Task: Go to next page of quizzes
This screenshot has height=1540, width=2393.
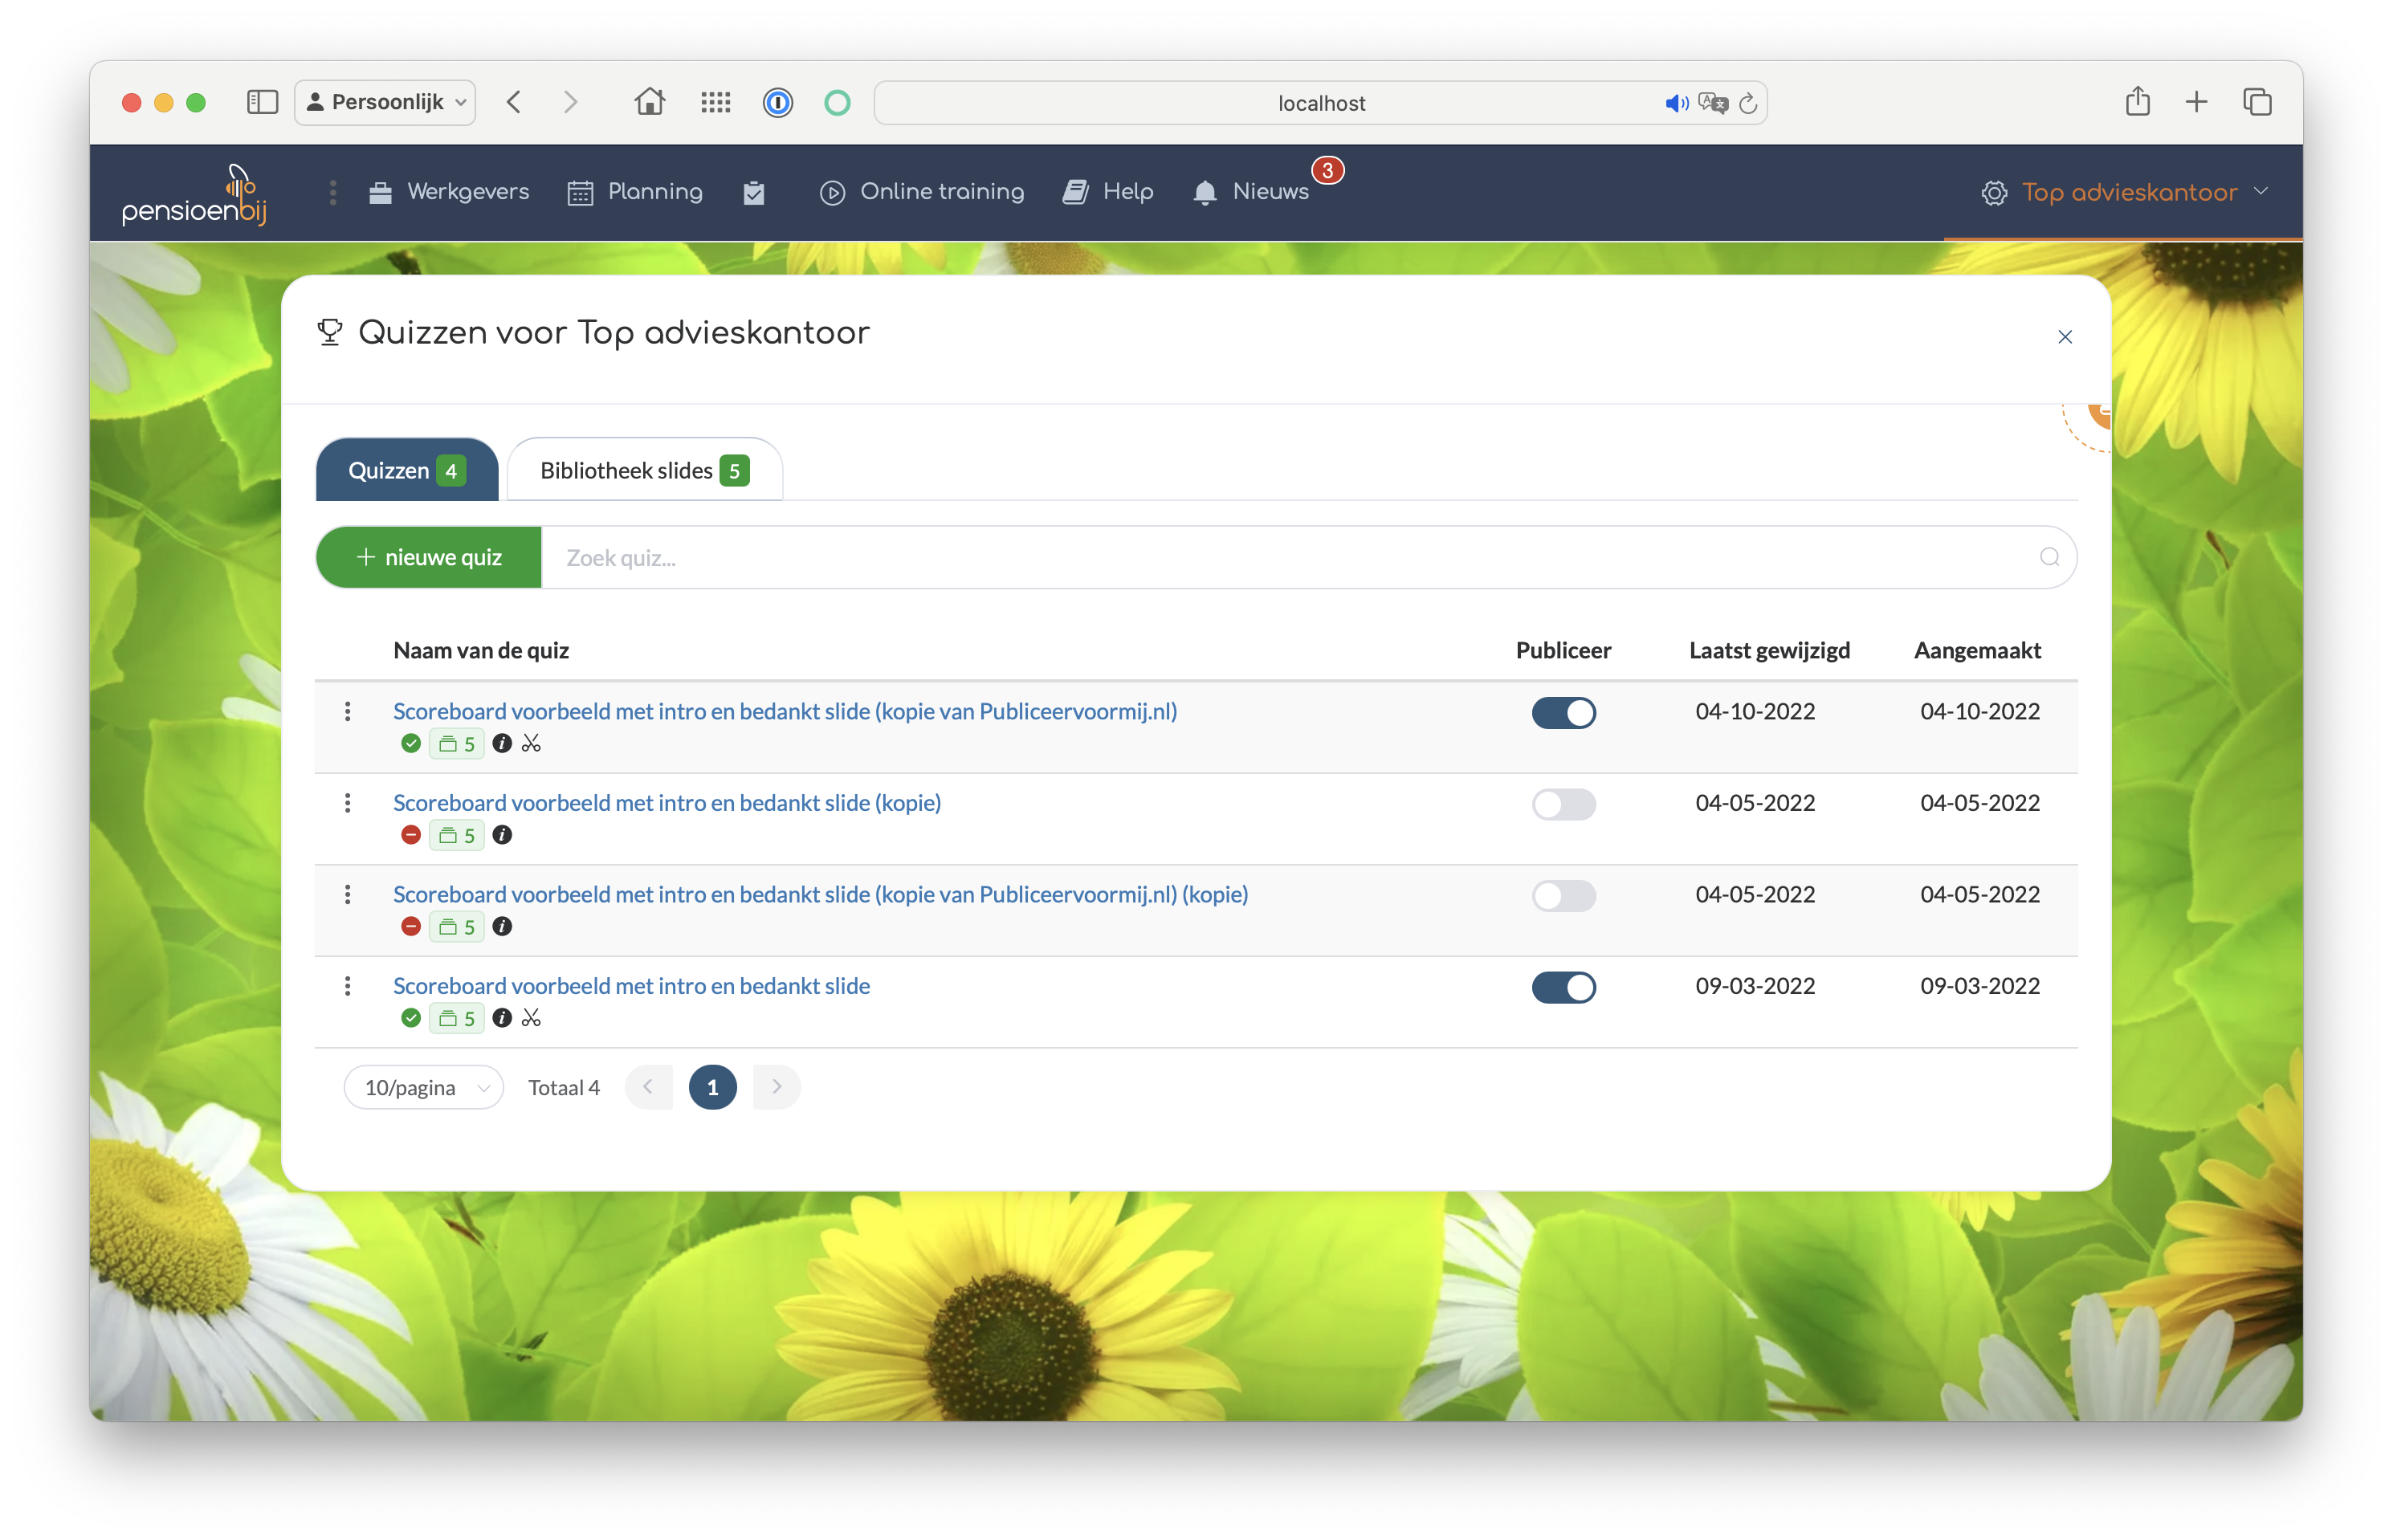Action: coord(776,1087)
